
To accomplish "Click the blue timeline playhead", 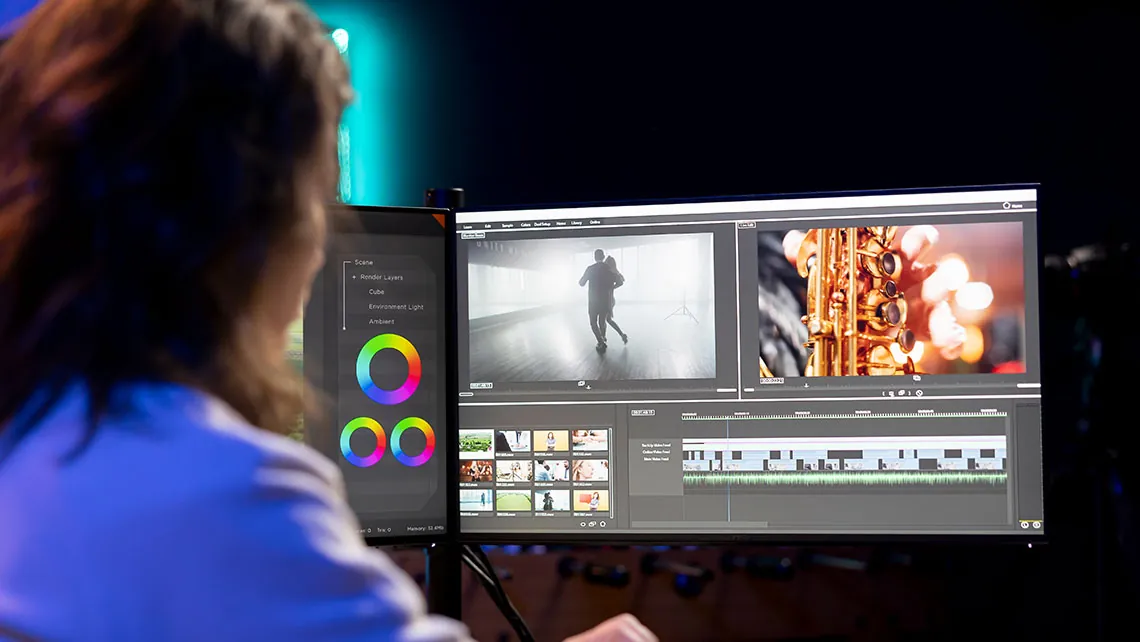I will point(728,469).
